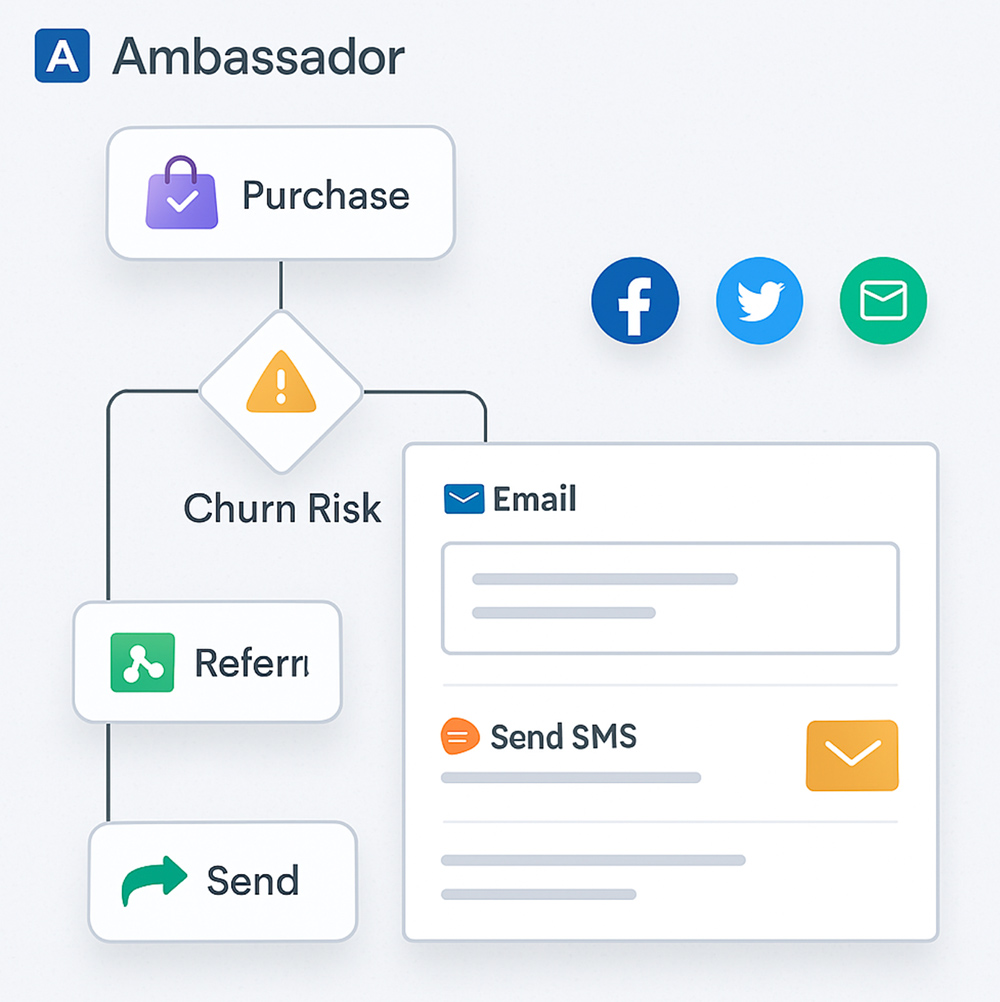
Task: Select the Referral workflow node
Action: click(208, 662)
